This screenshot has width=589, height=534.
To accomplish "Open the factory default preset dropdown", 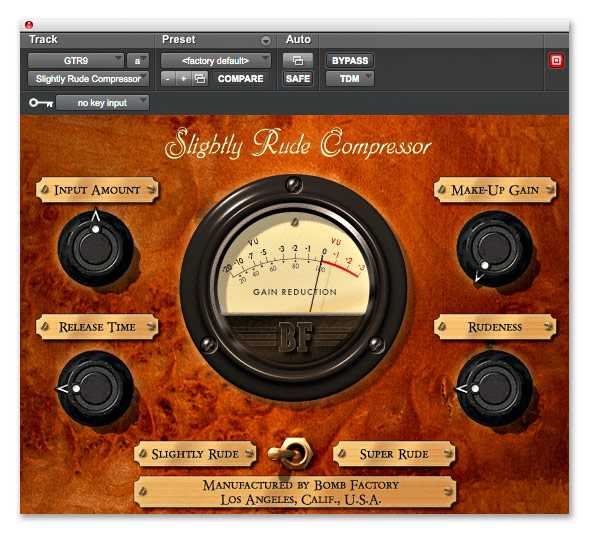I will (216, 60).
